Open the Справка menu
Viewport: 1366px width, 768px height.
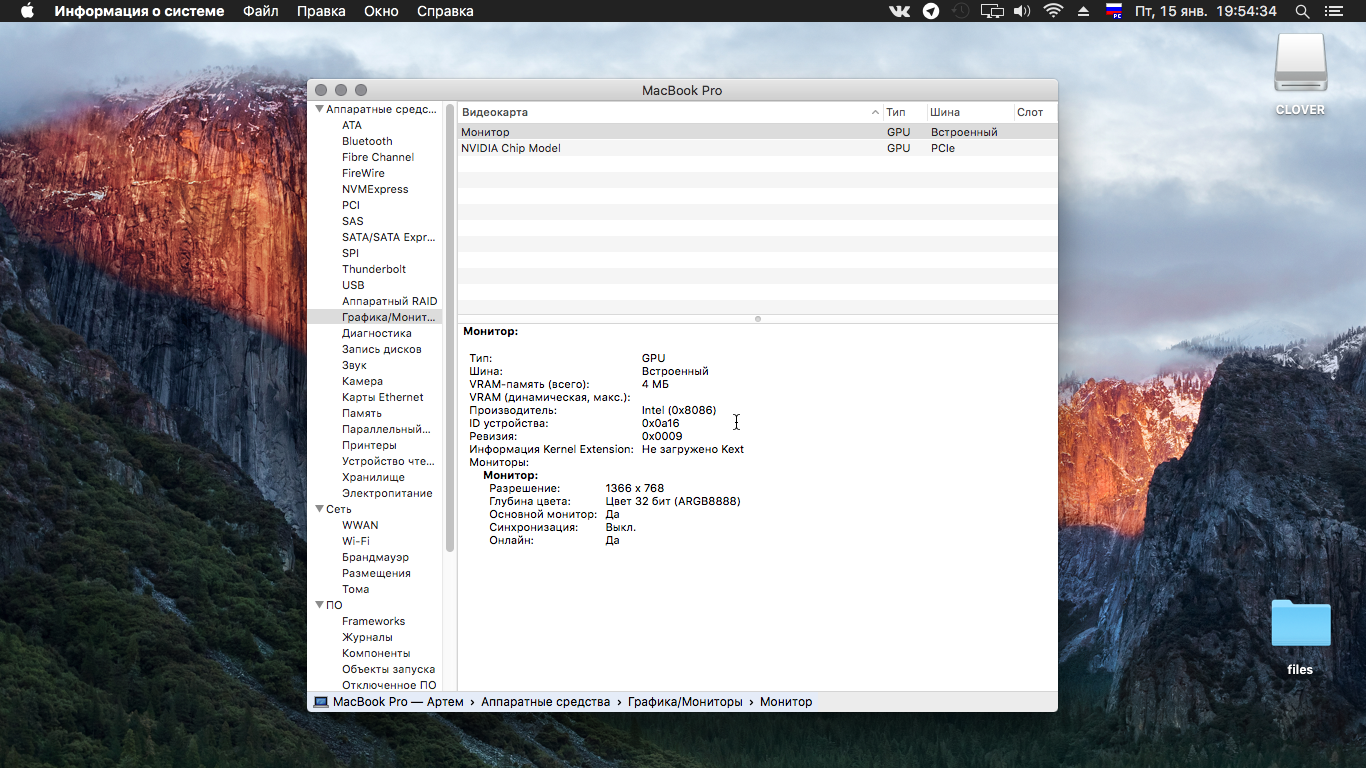[445, 11]
